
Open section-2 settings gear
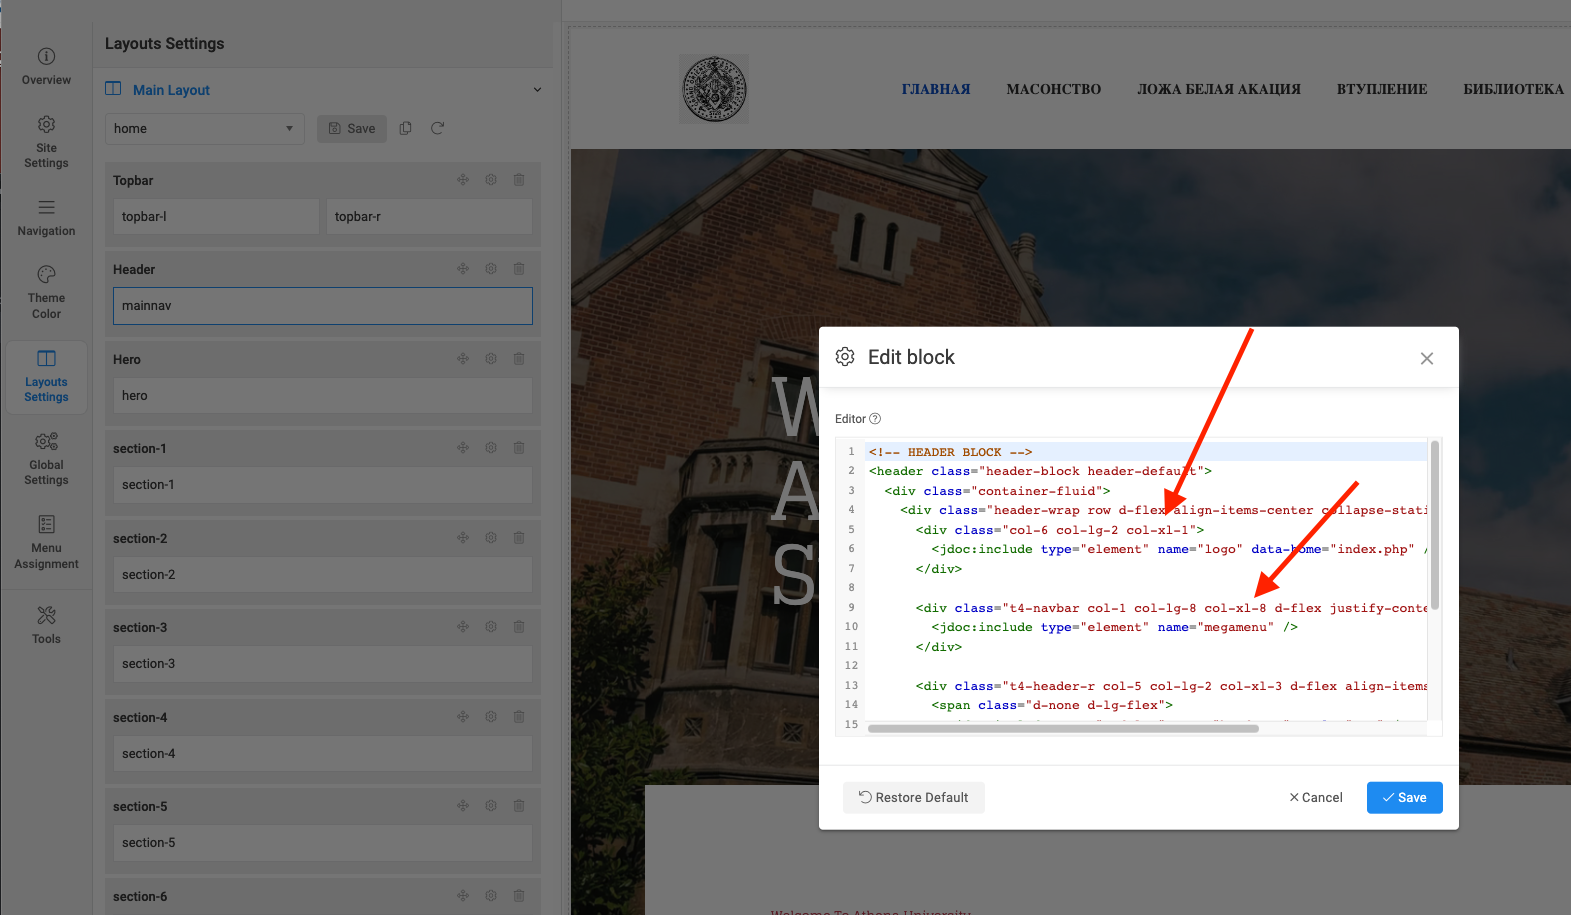(x=491, y=538)
